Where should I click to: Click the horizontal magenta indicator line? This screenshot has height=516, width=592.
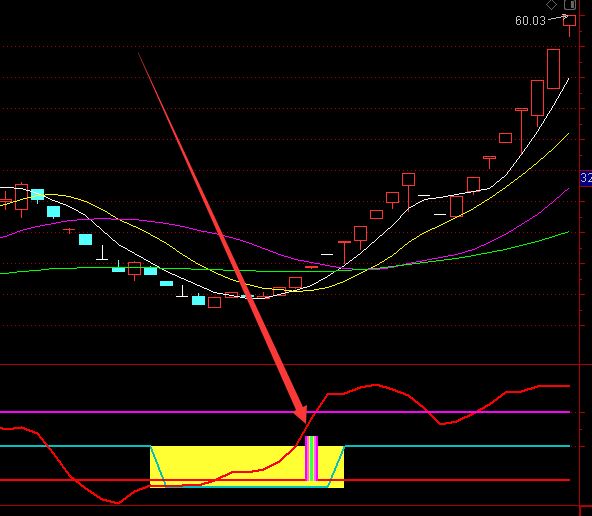285,412
